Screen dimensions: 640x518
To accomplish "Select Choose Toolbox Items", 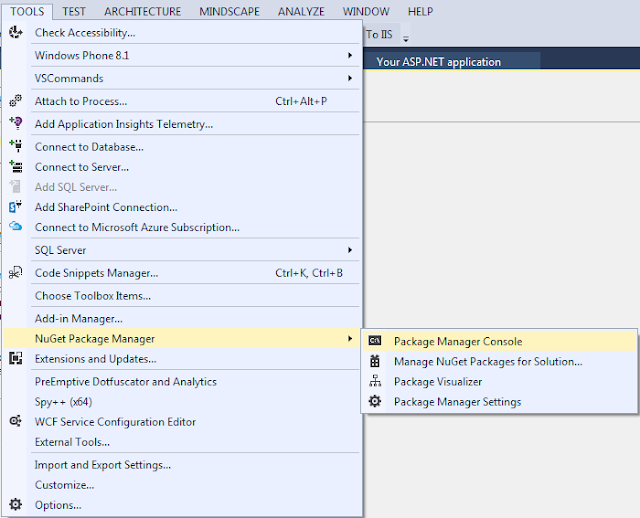I will coord(182,296).
